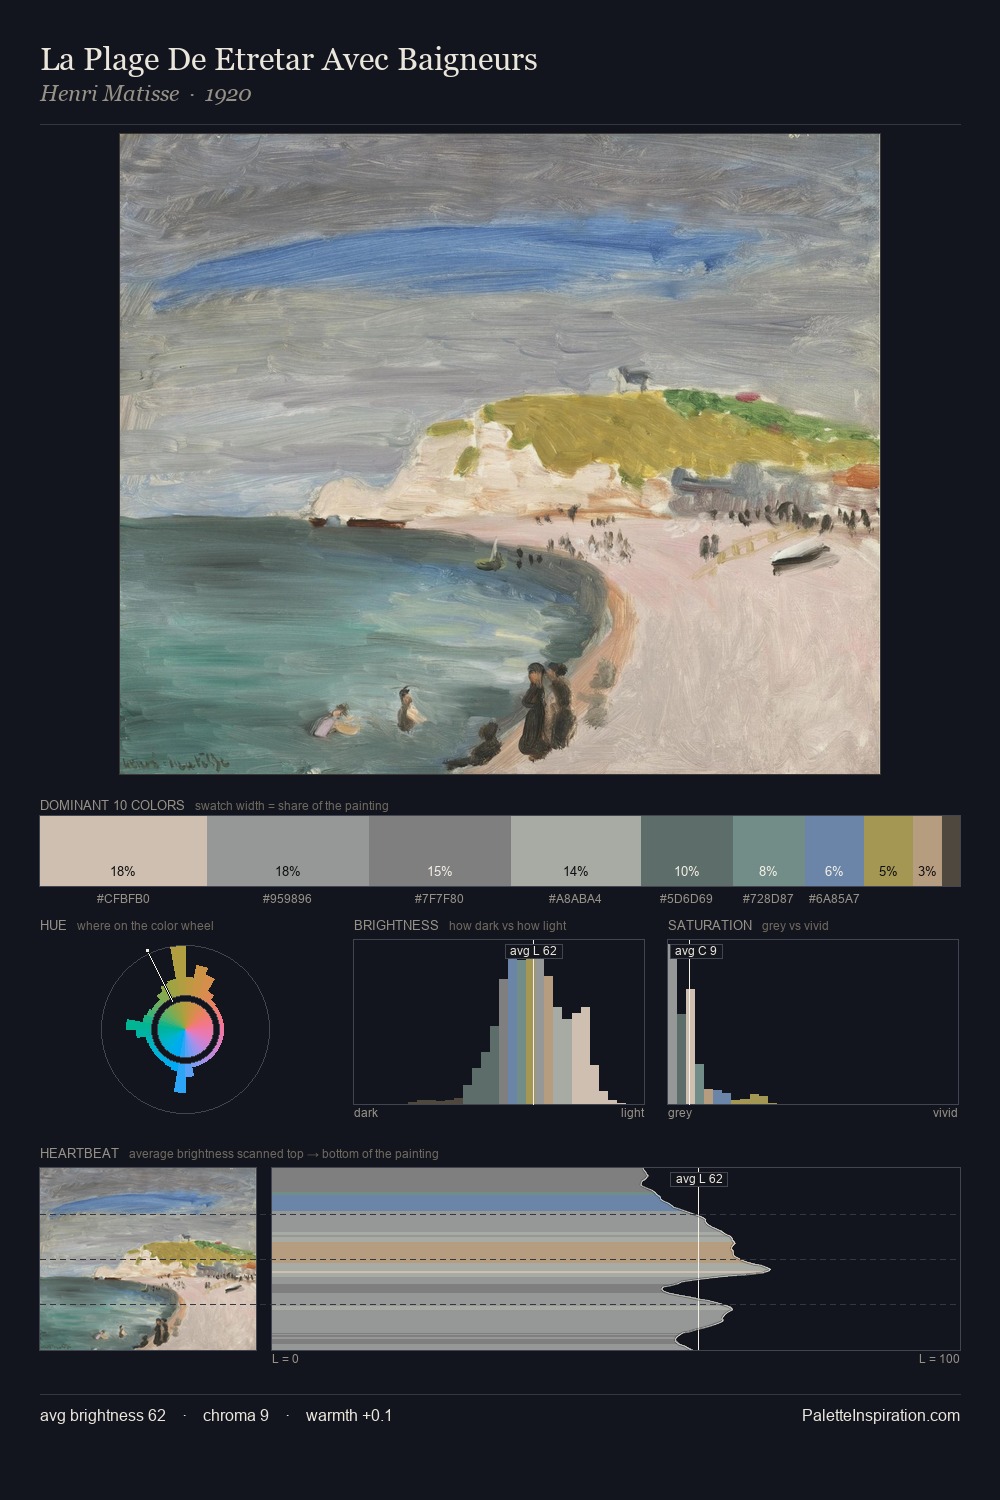Viewport: 1000px width, 1500px height.
Task: Click the 'L = 0' axis label
Action: (x=285, y=1359)
